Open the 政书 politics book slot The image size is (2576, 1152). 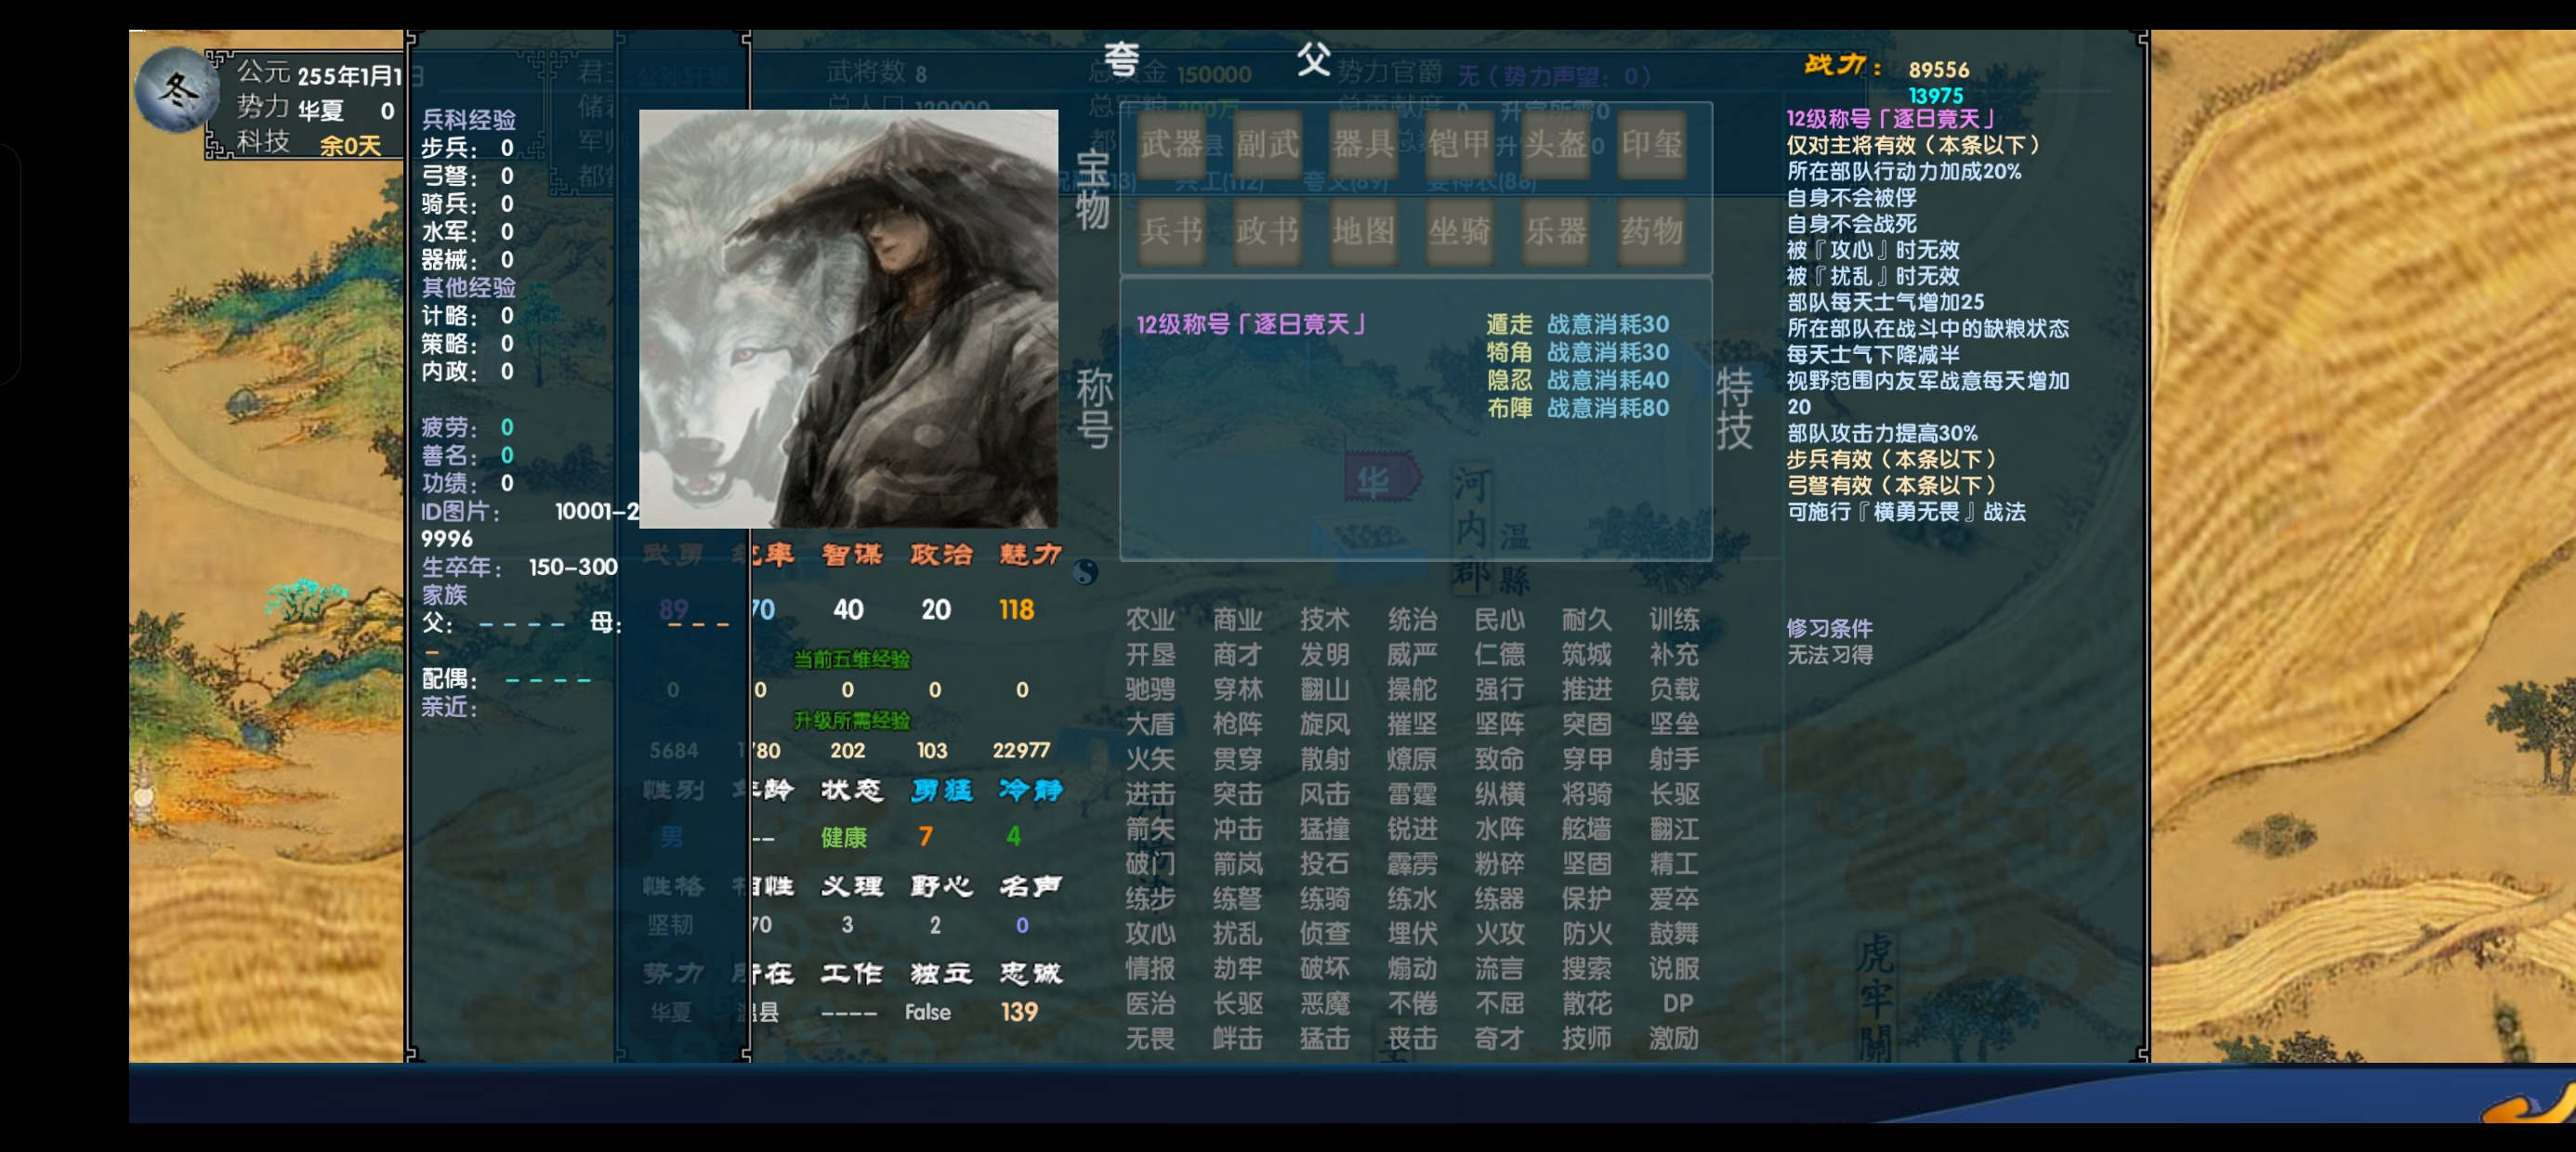pyautogui.click(x=1267, y=232)
